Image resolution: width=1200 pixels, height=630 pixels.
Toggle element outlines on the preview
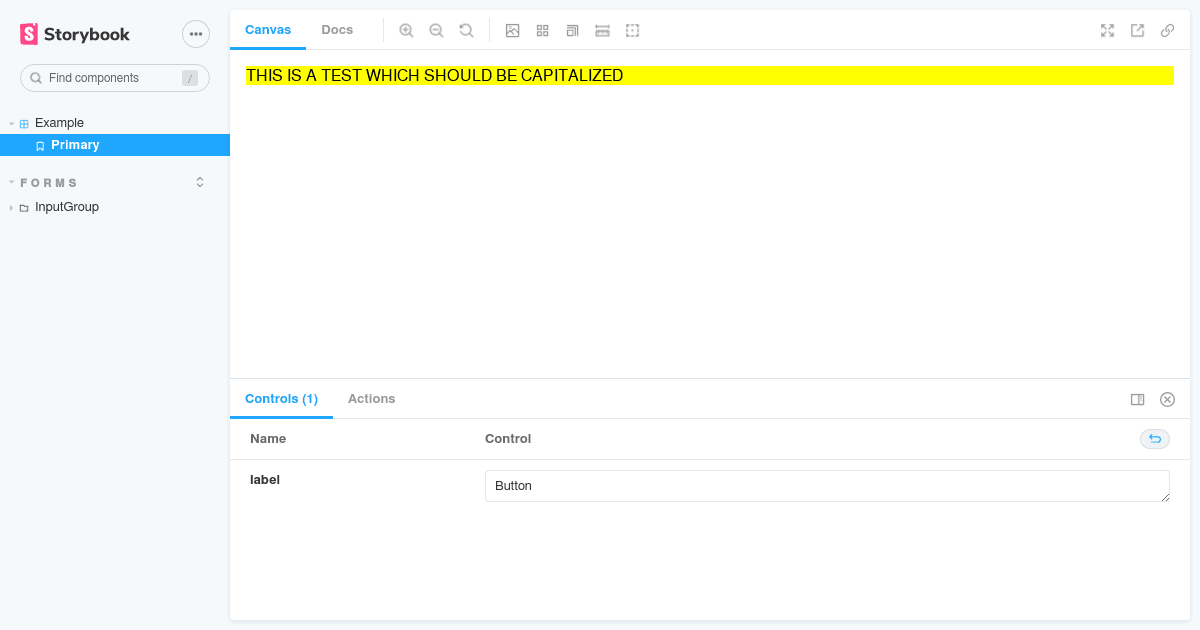click(x=632, y=30)
